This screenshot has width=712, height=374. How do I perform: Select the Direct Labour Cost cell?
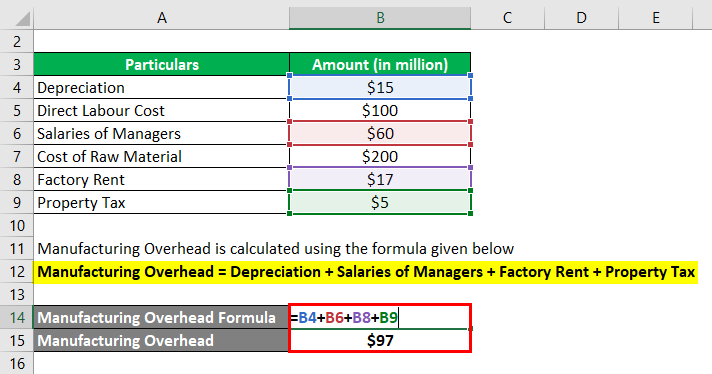click(162, 110)
